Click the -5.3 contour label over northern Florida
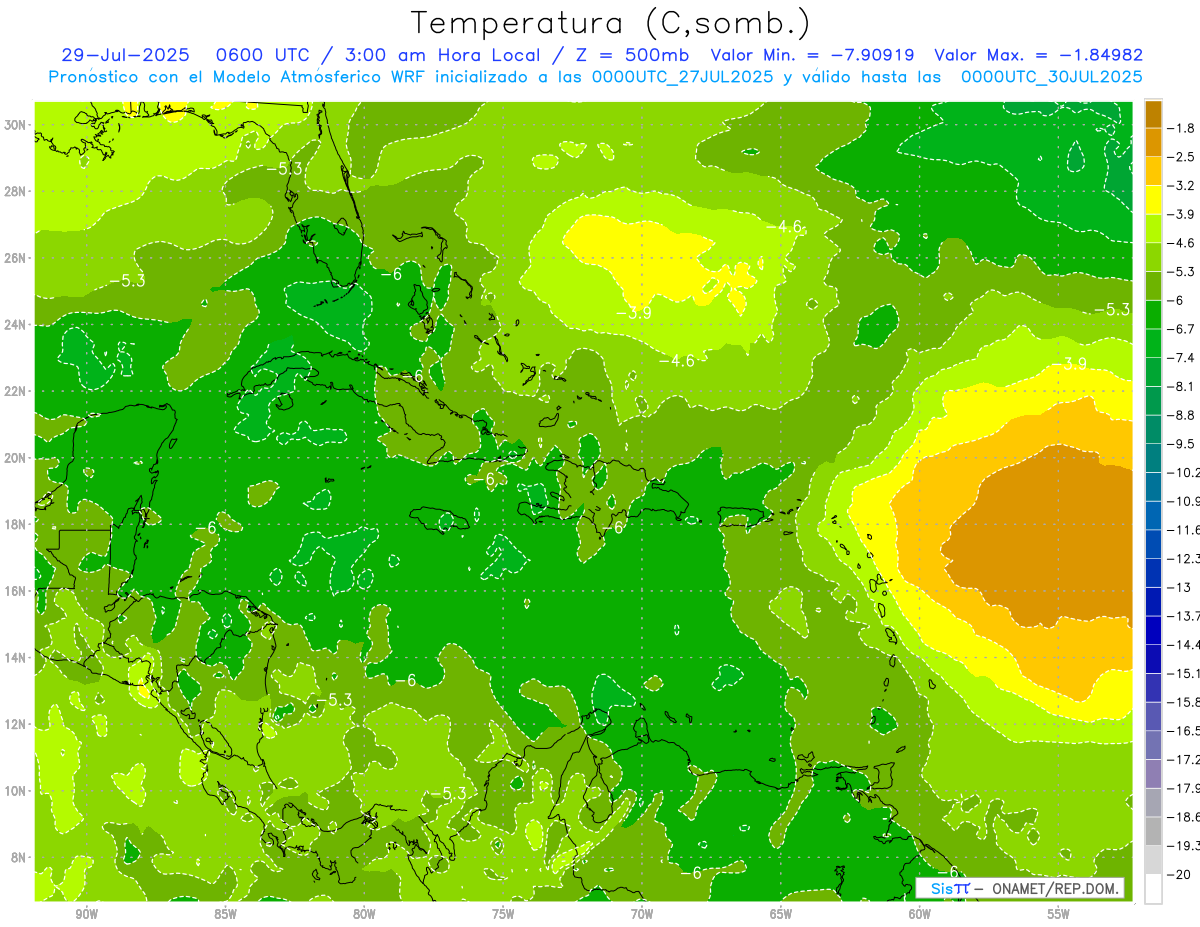 (x=284, y=169)
